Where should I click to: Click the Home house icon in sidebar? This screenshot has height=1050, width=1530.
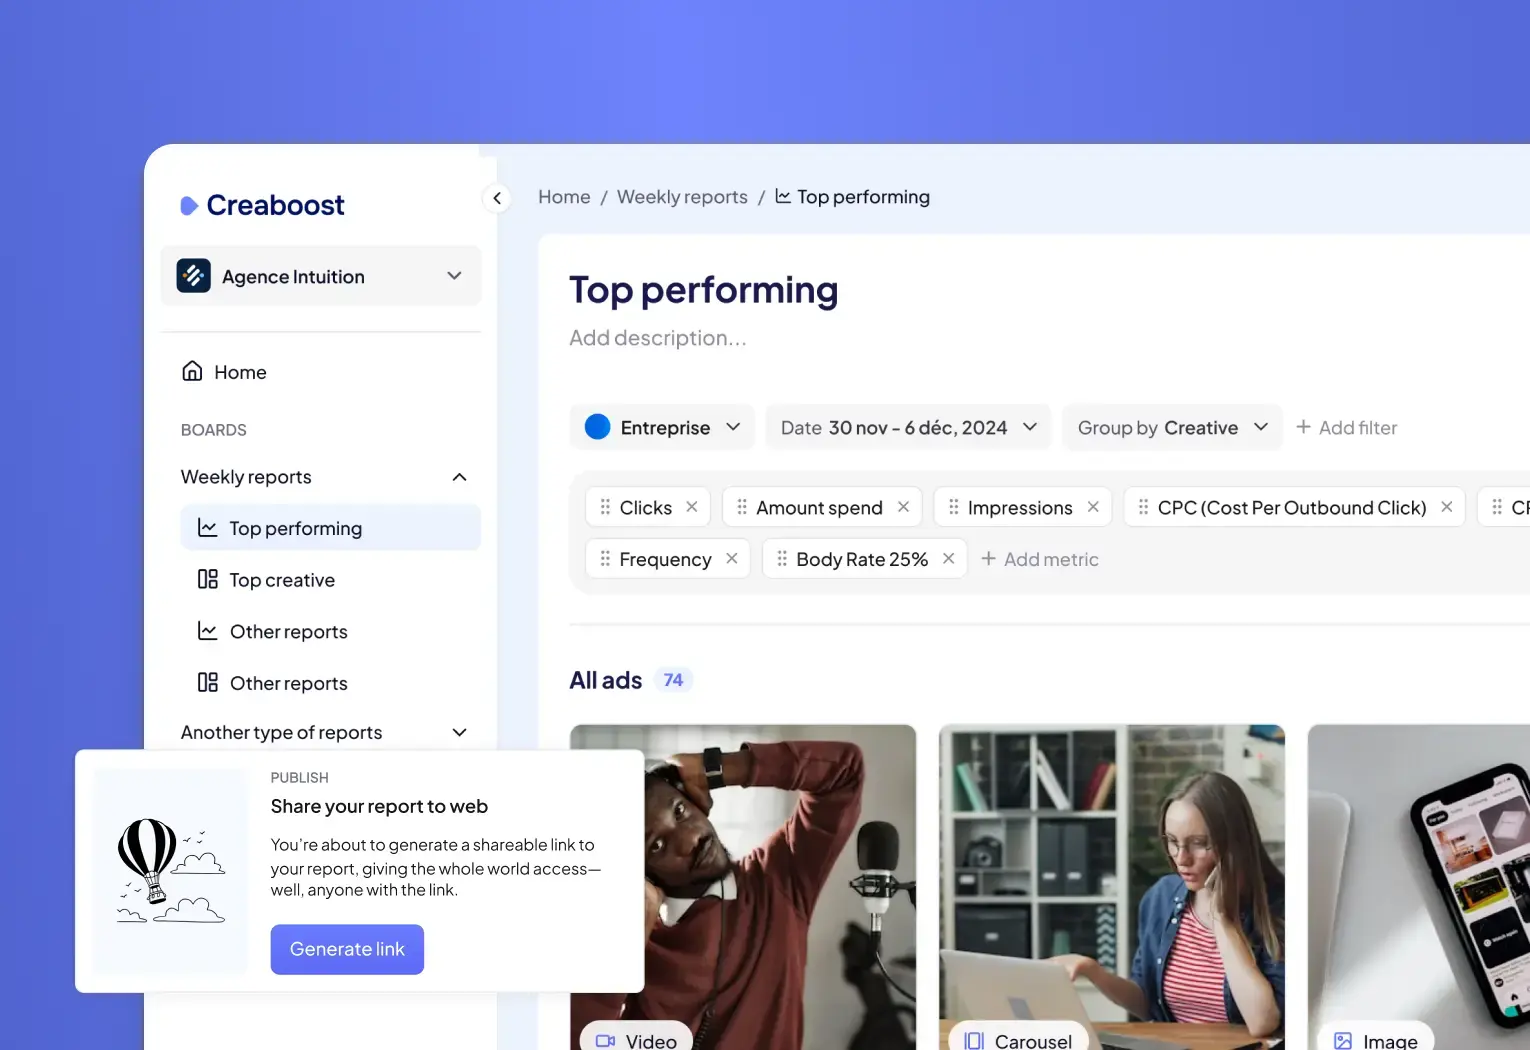pos(192,371)
